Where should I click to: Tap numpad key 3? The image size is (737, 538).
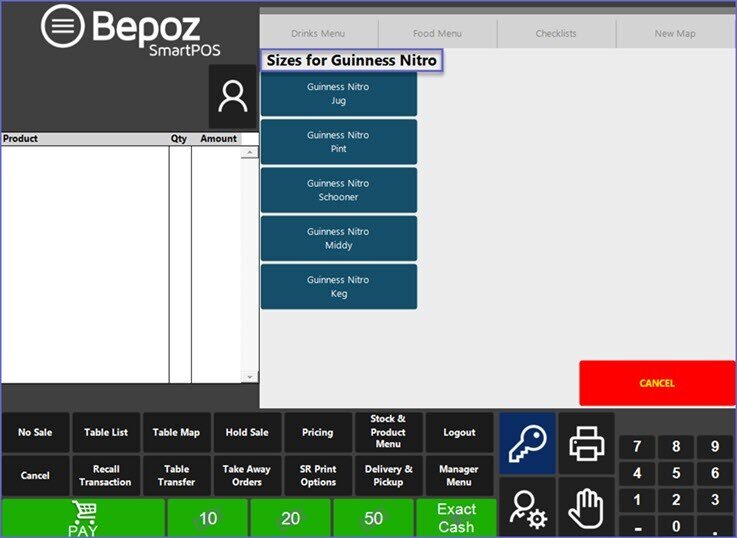click(715, 500)
